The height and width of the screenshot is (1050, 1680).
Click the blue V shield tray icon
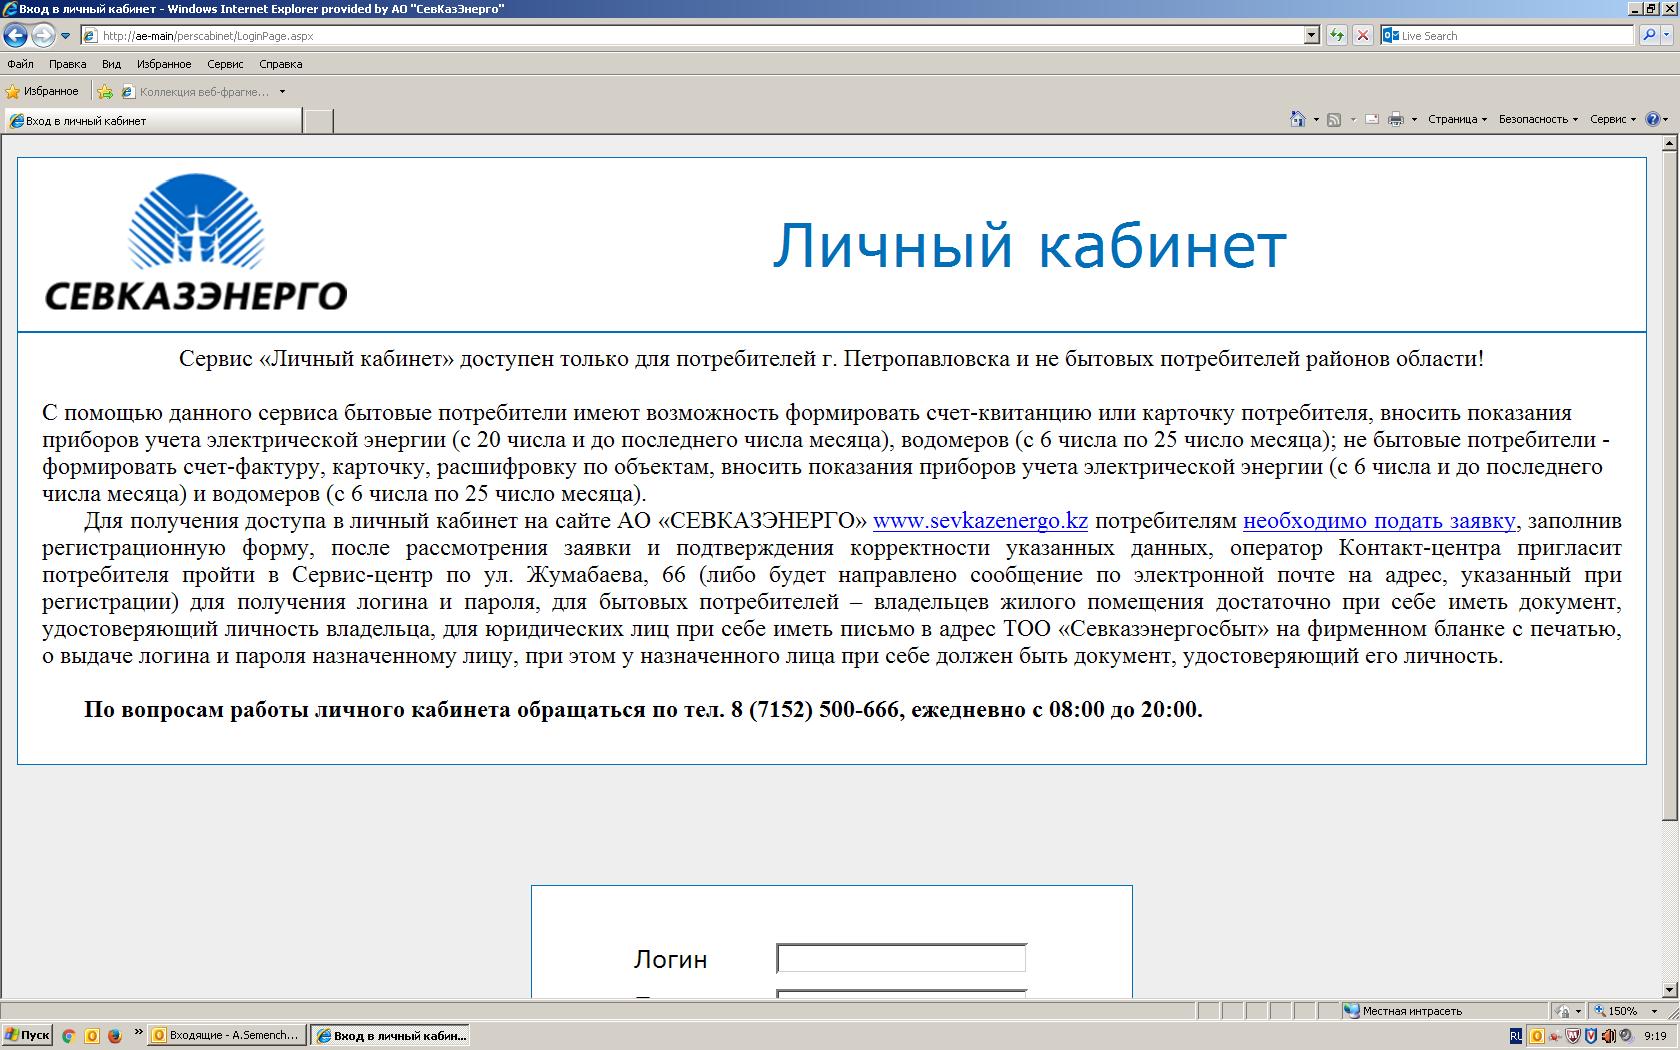pos(1591,1036)
